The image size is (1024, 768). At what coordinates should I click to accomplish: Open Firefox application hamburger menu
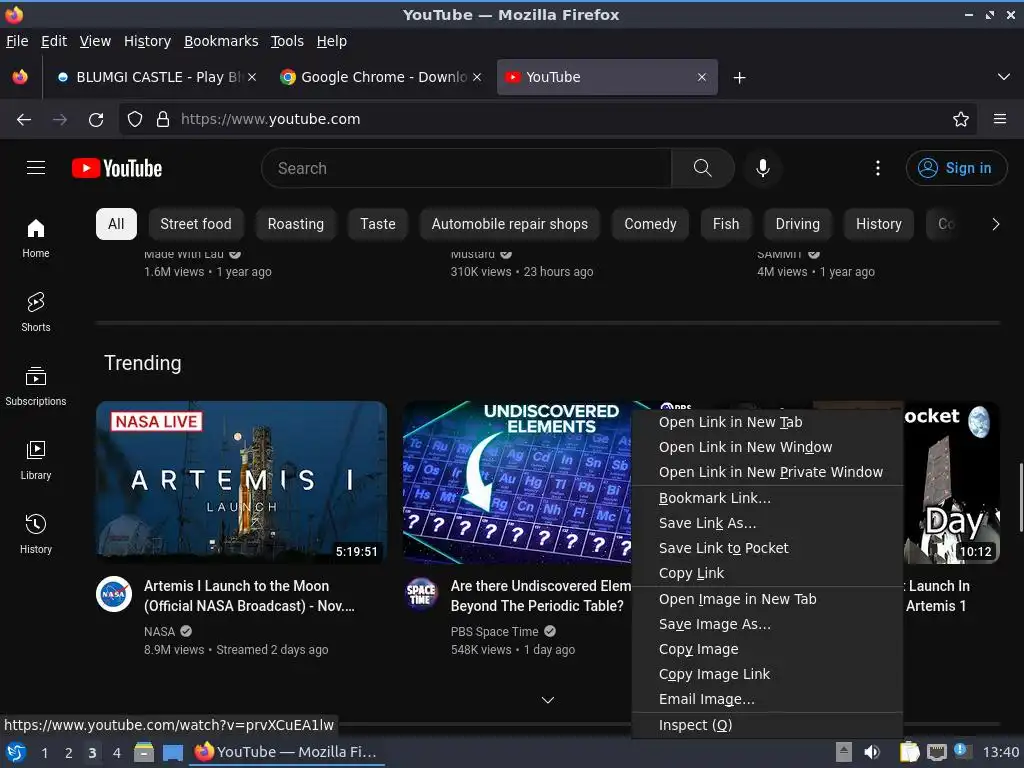point(999,119)
